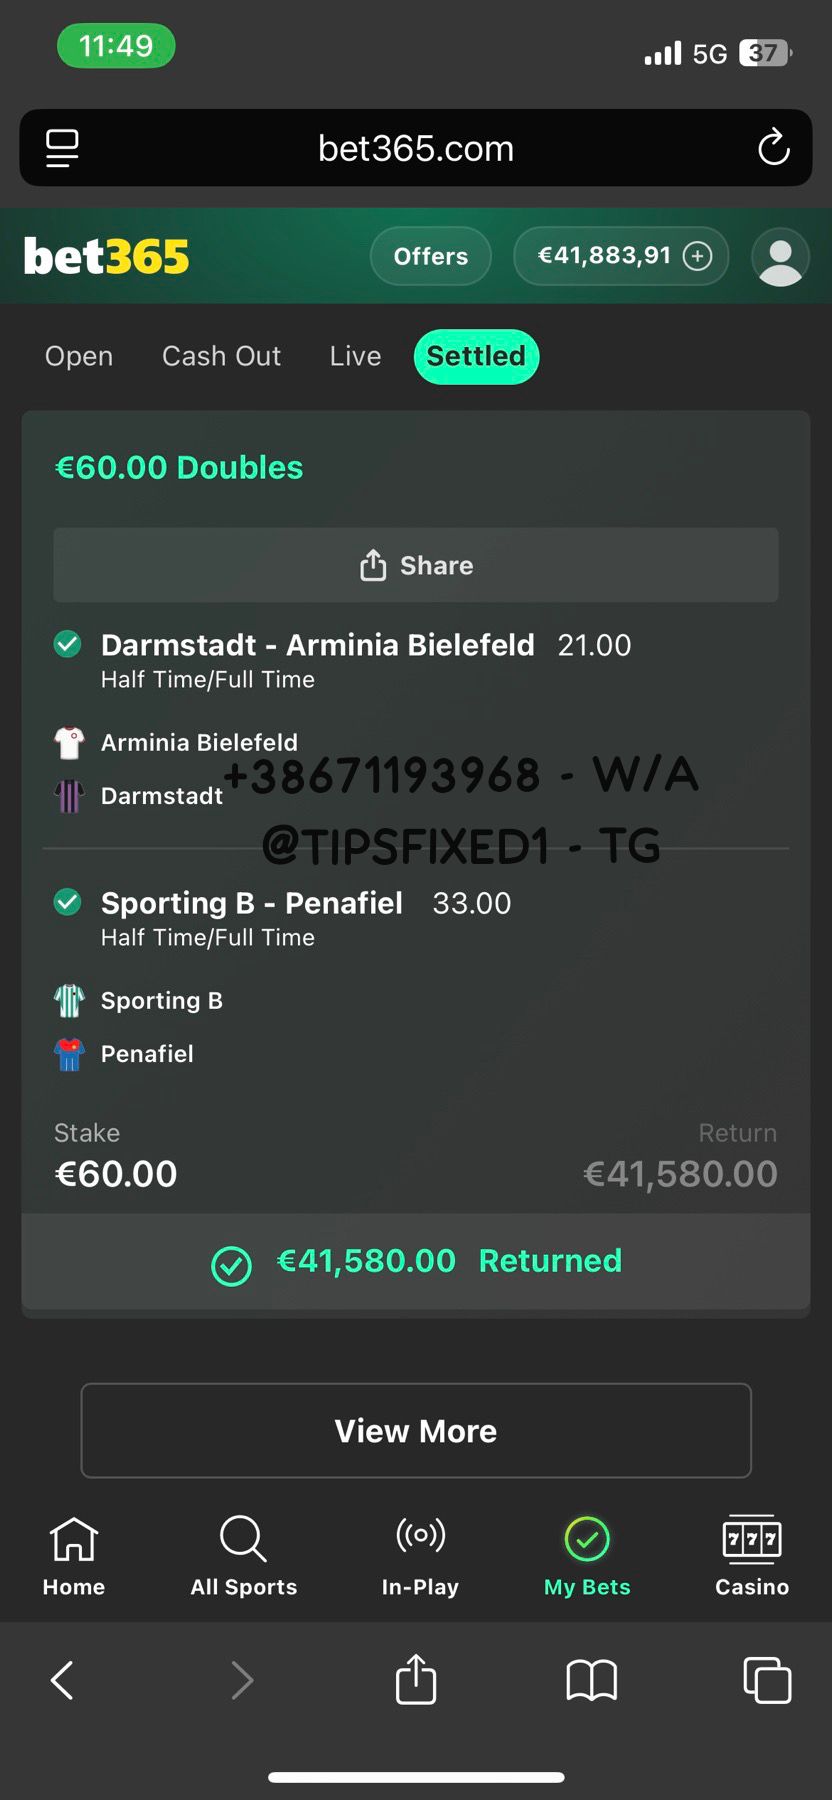832x1800 pixels.
Task: Open the Safari page format menu icon
Action: 62,148
